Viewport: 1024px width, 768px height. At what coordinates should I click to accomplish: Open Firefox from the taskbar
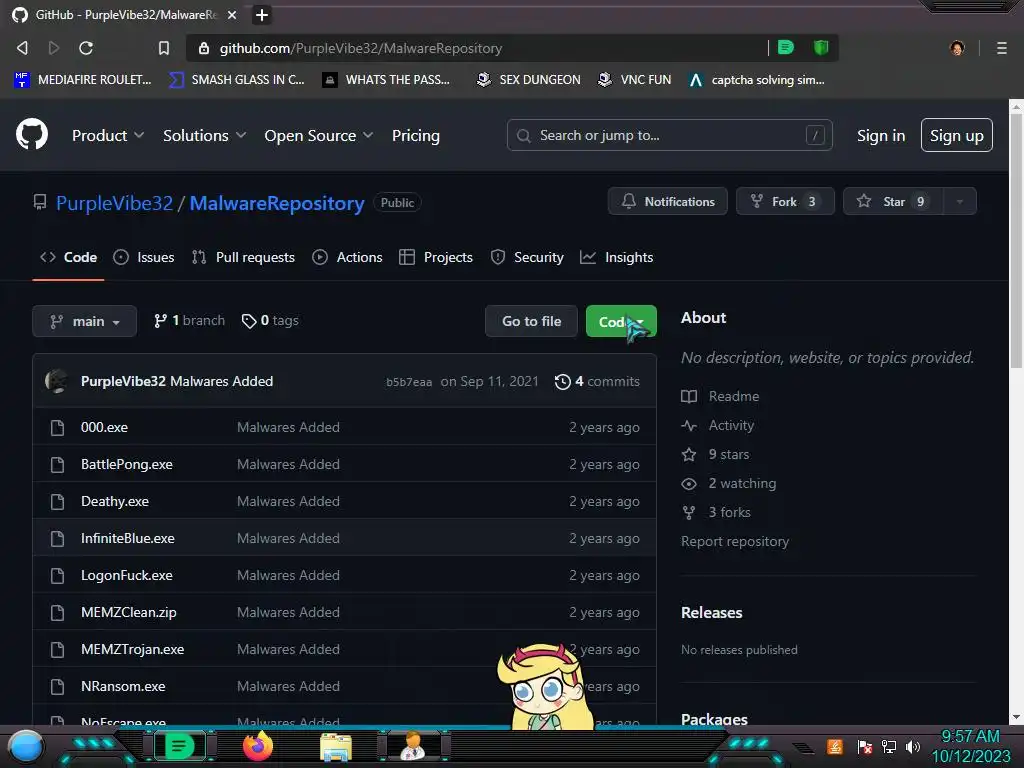(x=258, y=746)
